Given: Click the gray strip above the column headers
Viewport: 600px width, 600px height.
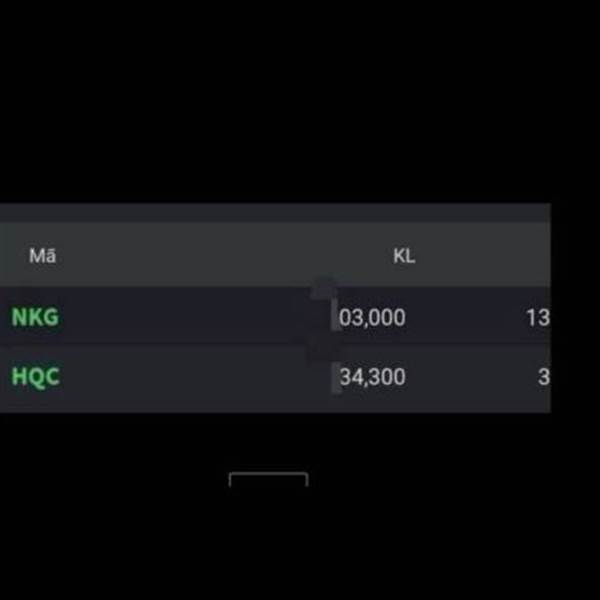Looking at the screenshot, I should [275, 212].
